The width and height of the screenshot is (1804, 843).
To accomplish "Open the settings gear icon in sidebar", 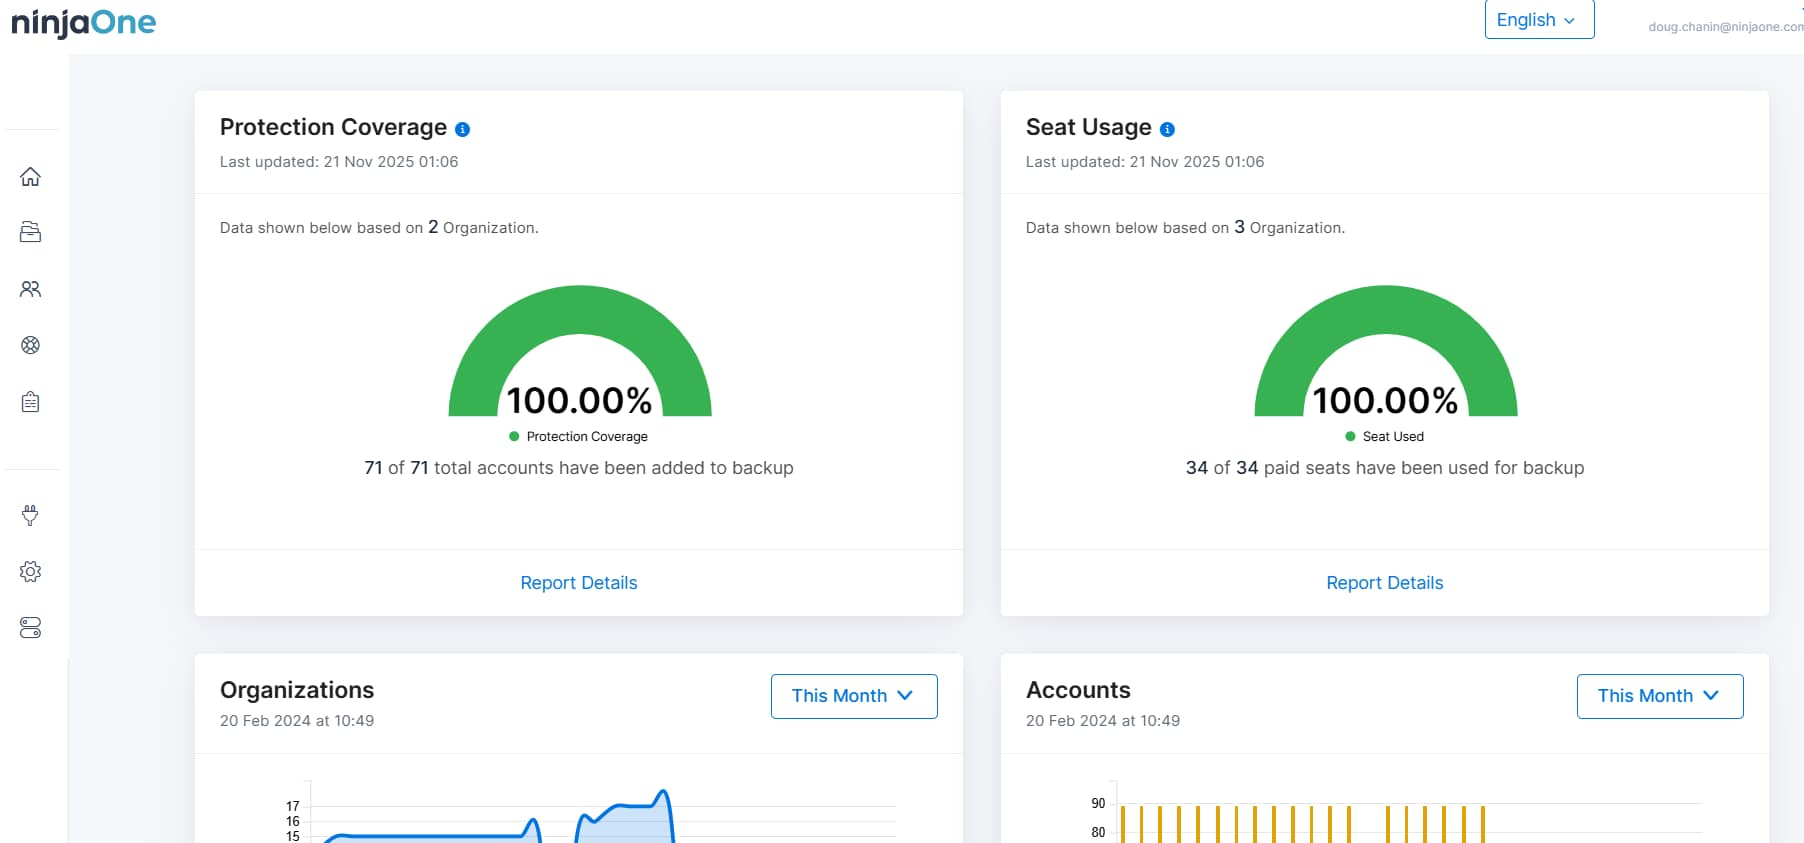I will (30, 572).
